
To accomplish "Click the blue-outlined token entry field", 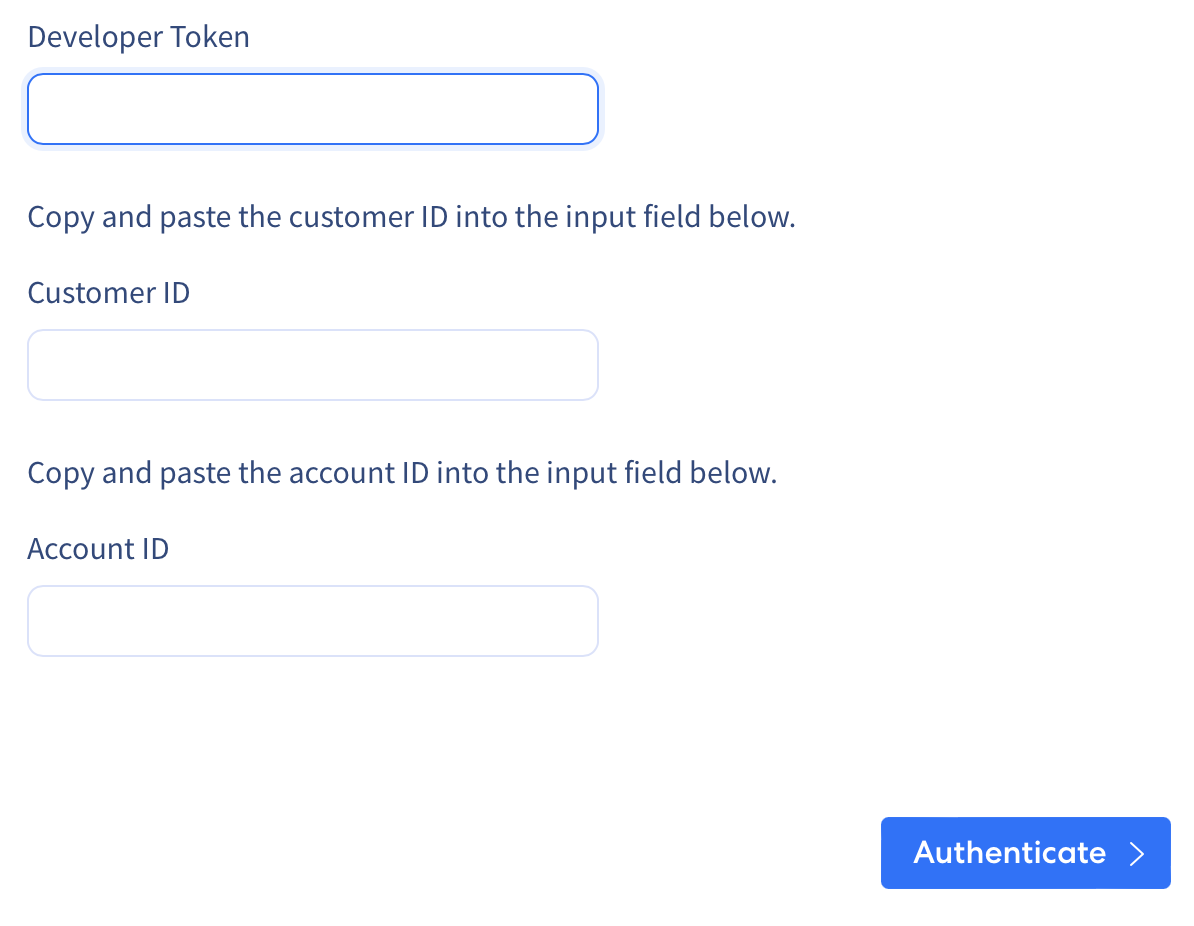I will [313, 109].
